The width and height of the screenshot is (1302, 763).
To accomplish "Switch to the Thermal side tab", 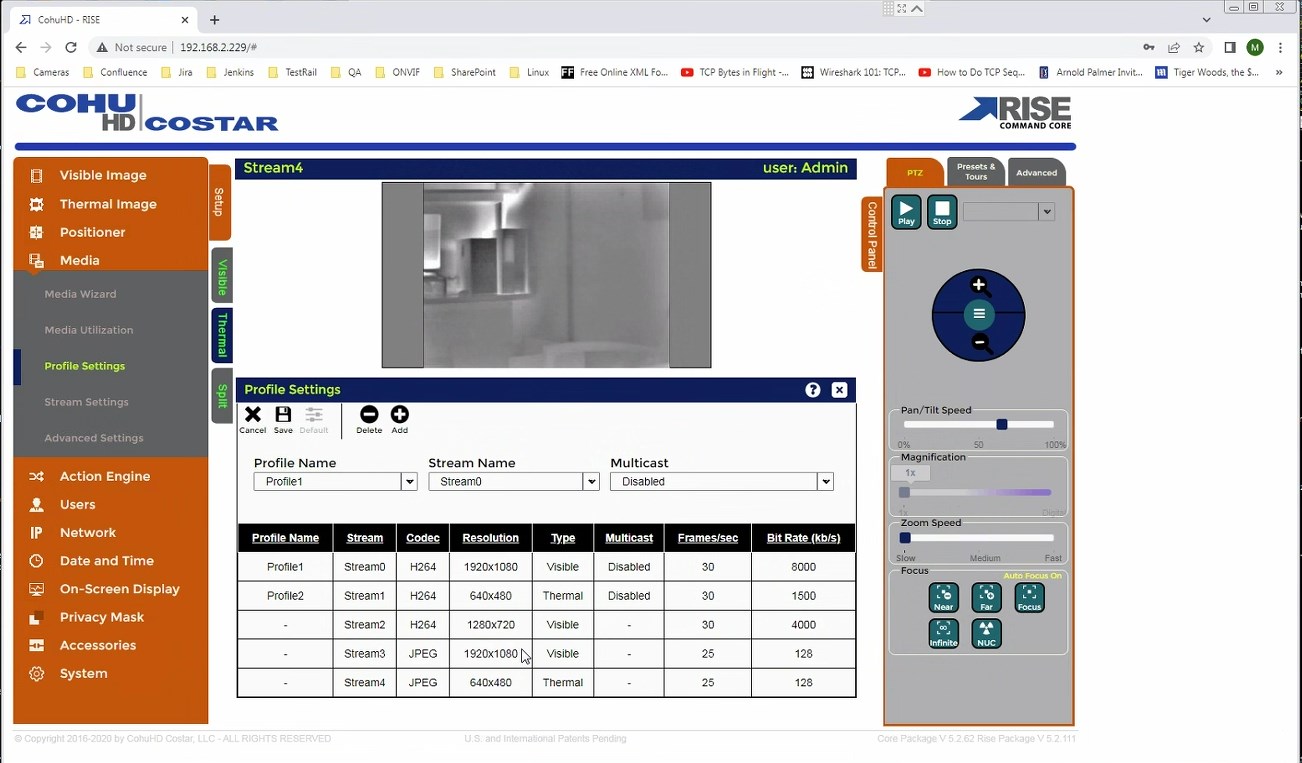I will 222,335.
